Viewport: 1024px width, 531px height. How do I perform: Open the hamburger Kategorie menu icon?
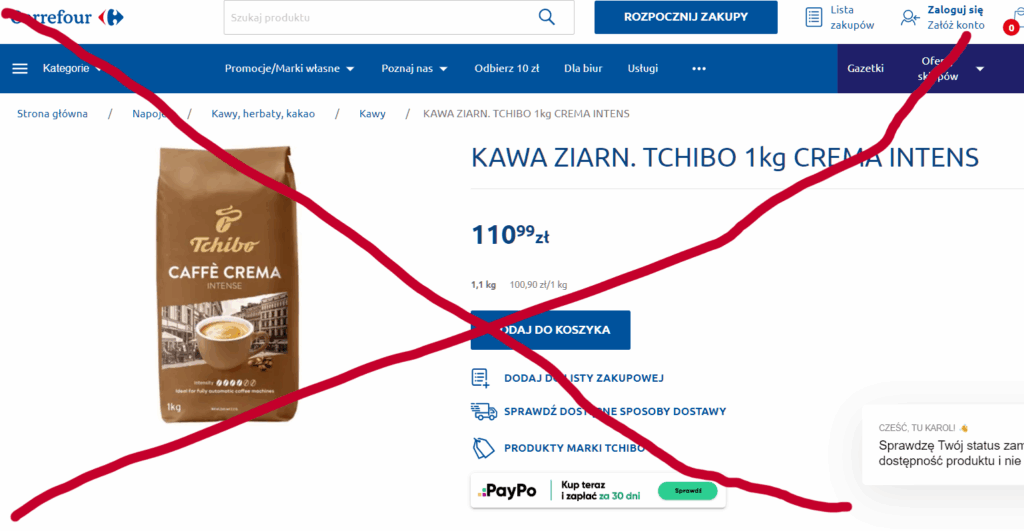(20, 69)
